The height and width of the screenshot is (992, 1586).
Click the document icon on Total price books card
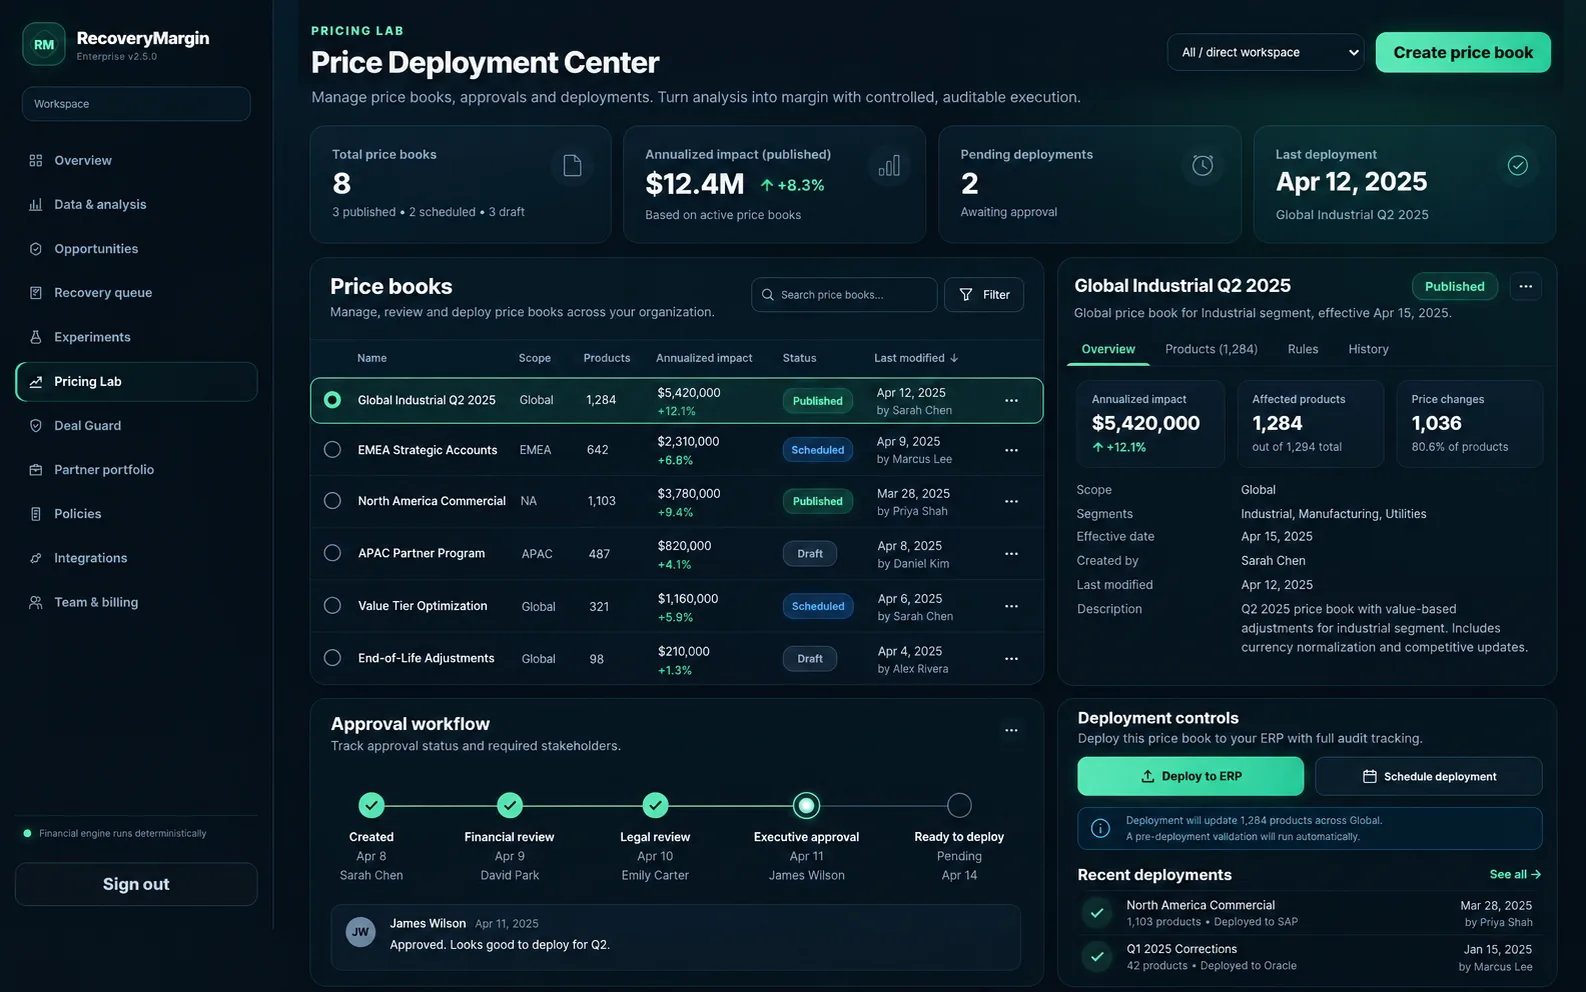[x=572, y=165]
